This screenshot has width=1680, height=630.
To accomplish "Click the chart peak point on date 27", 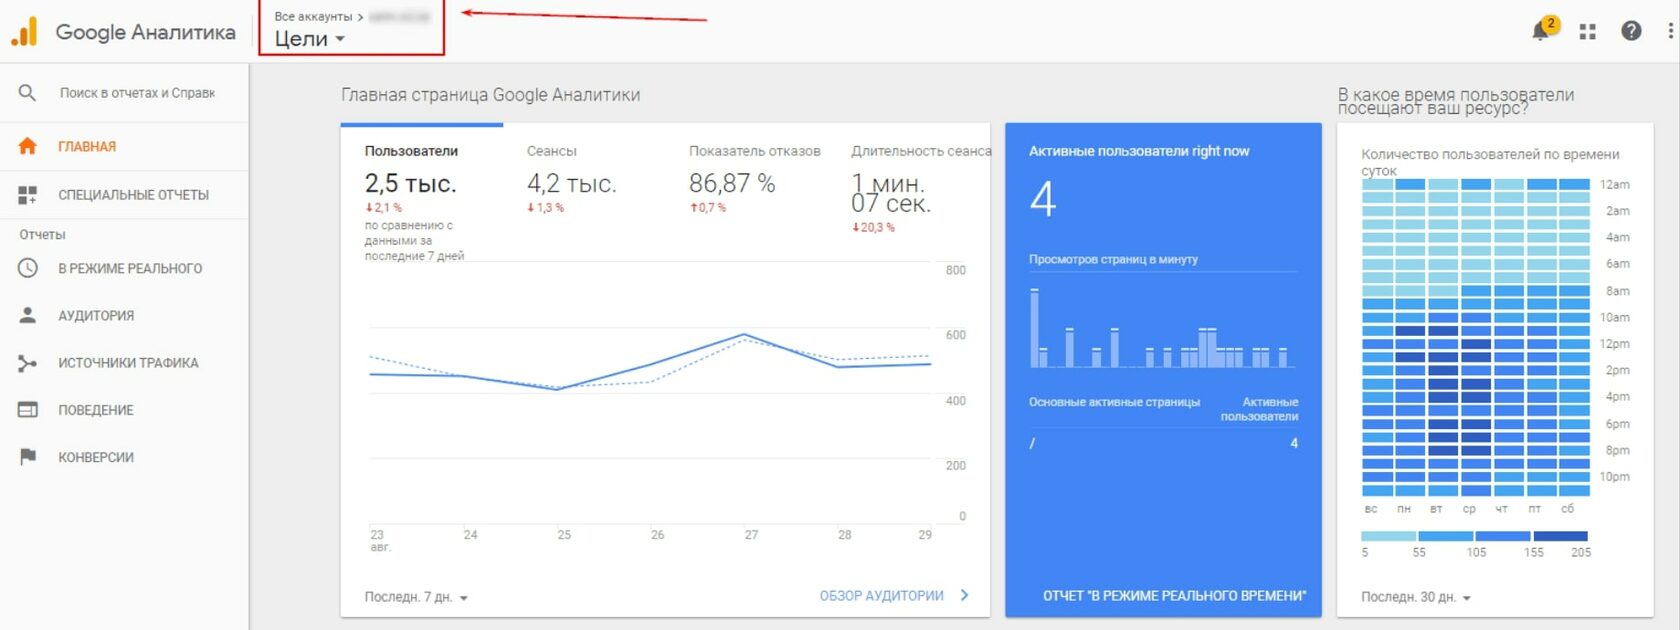I will [x=745, y=334].
